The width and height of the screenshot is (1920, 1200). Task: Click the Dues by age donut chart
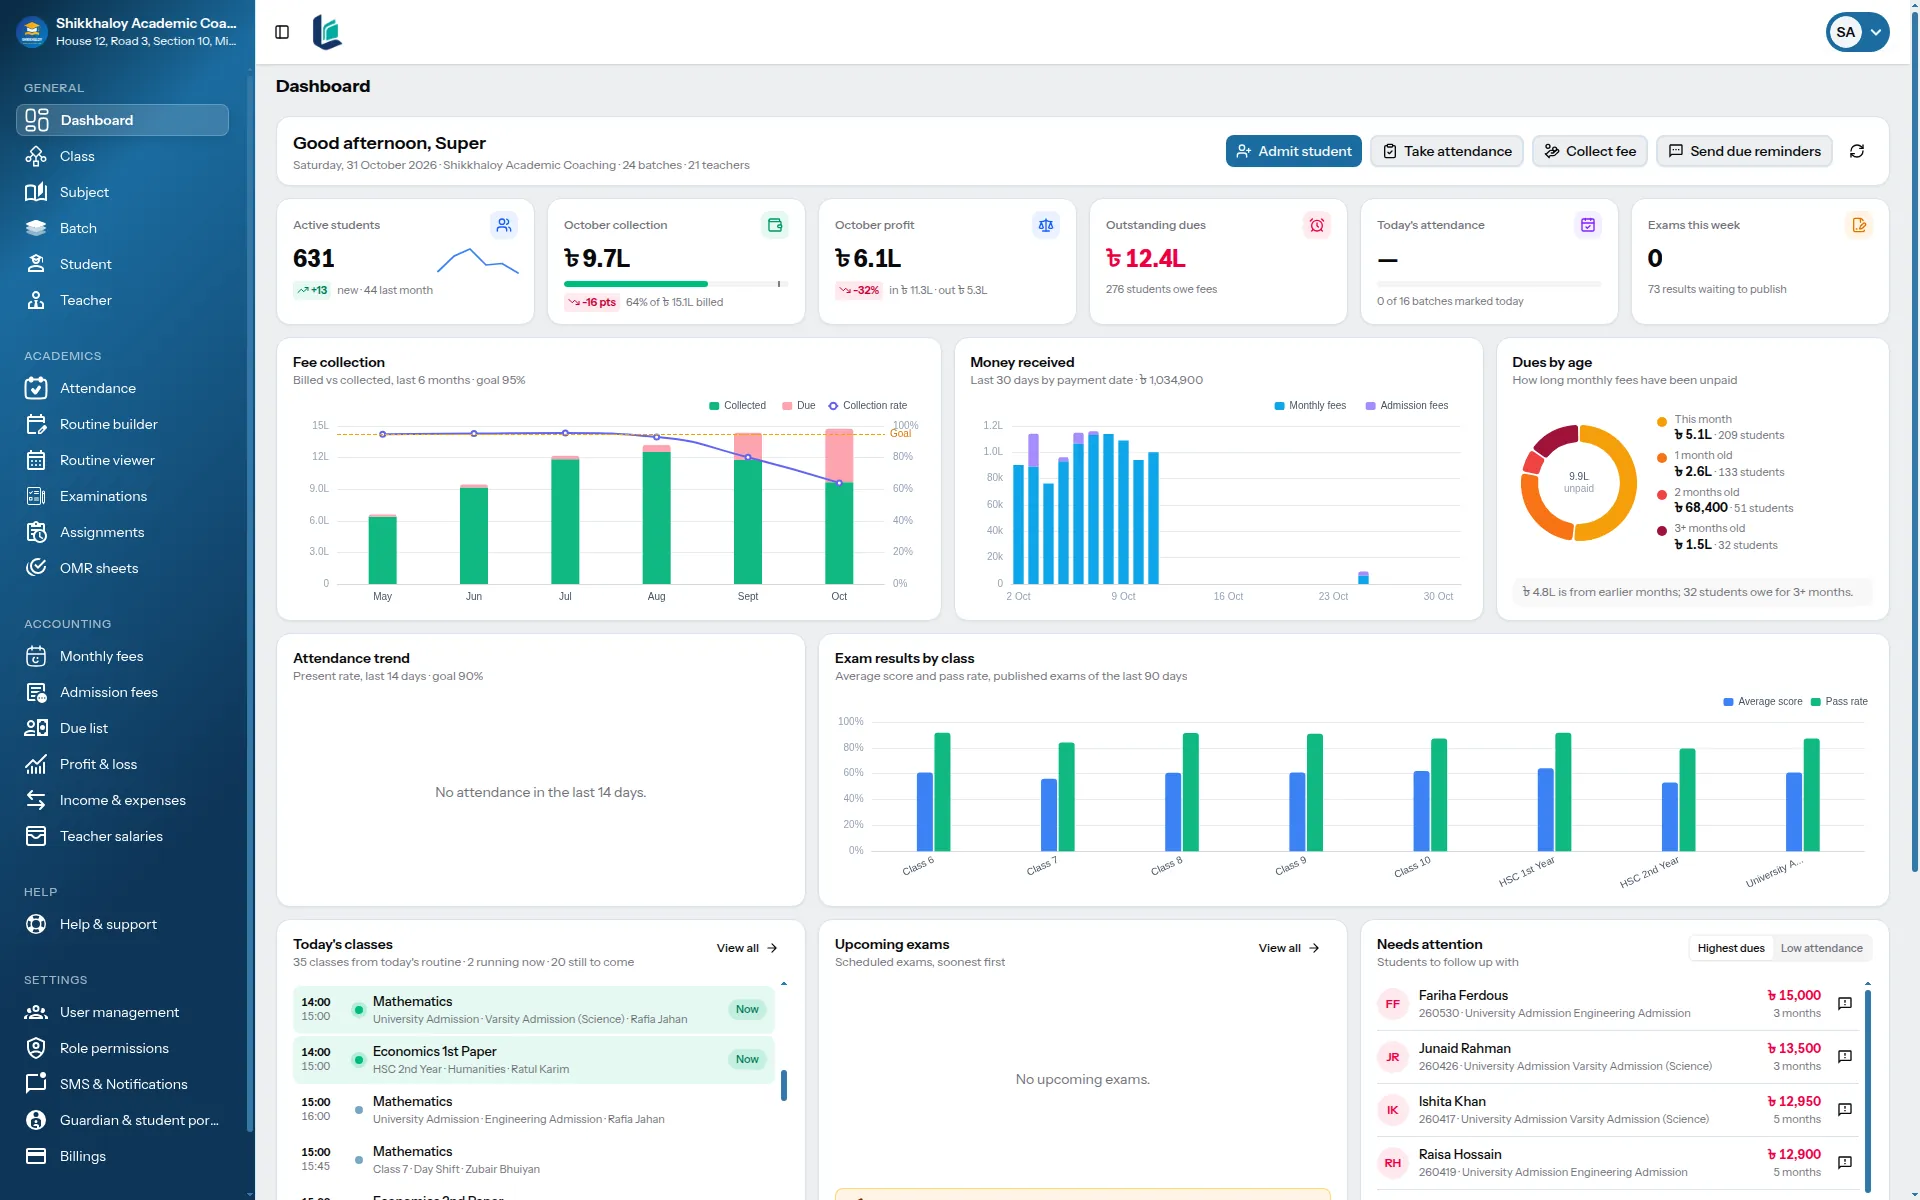click(x=1578, y=483)
